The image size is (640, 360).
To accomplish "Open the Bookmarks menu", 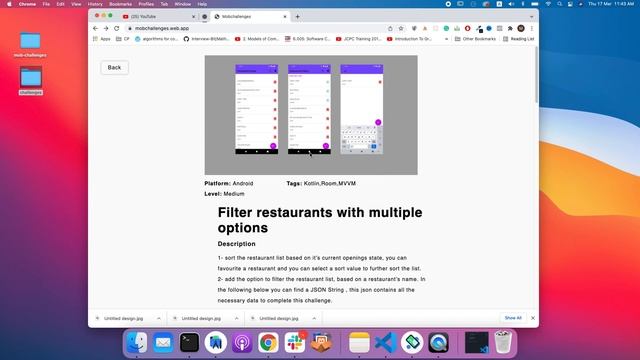I will pos(120,4).
